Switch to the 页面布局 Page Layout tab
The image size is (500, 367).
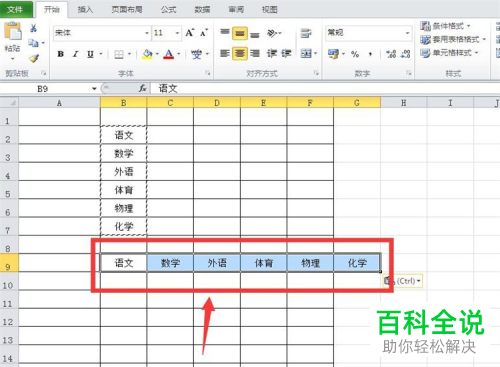127,9
